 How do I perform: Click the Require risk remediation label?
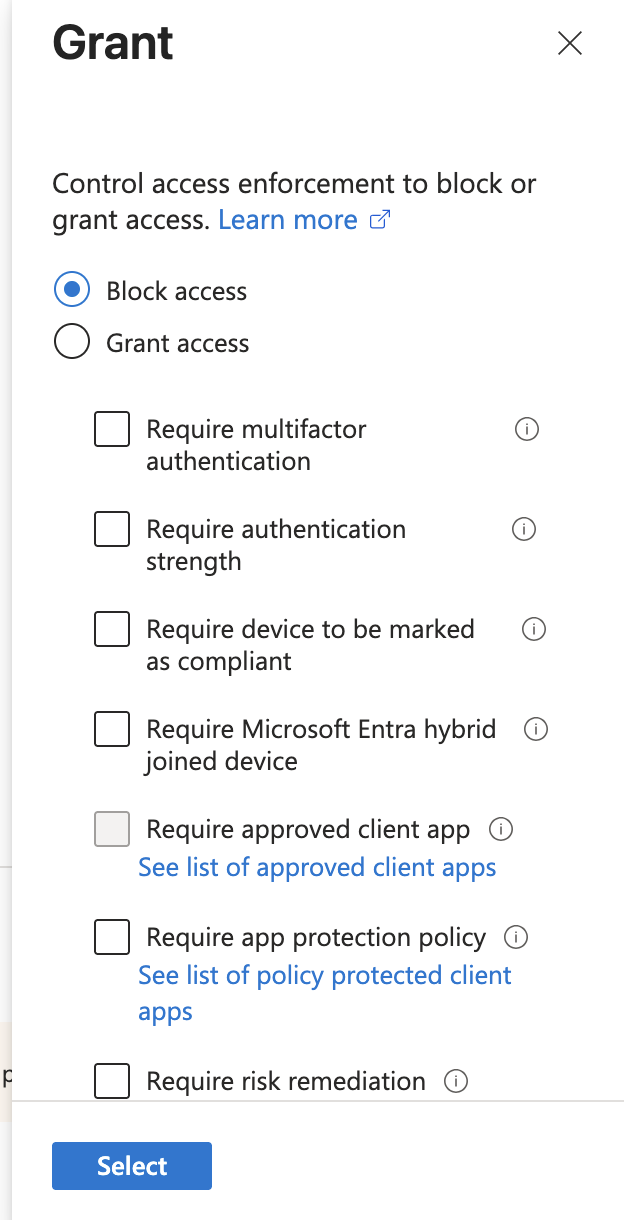(x=286, y=1081)
